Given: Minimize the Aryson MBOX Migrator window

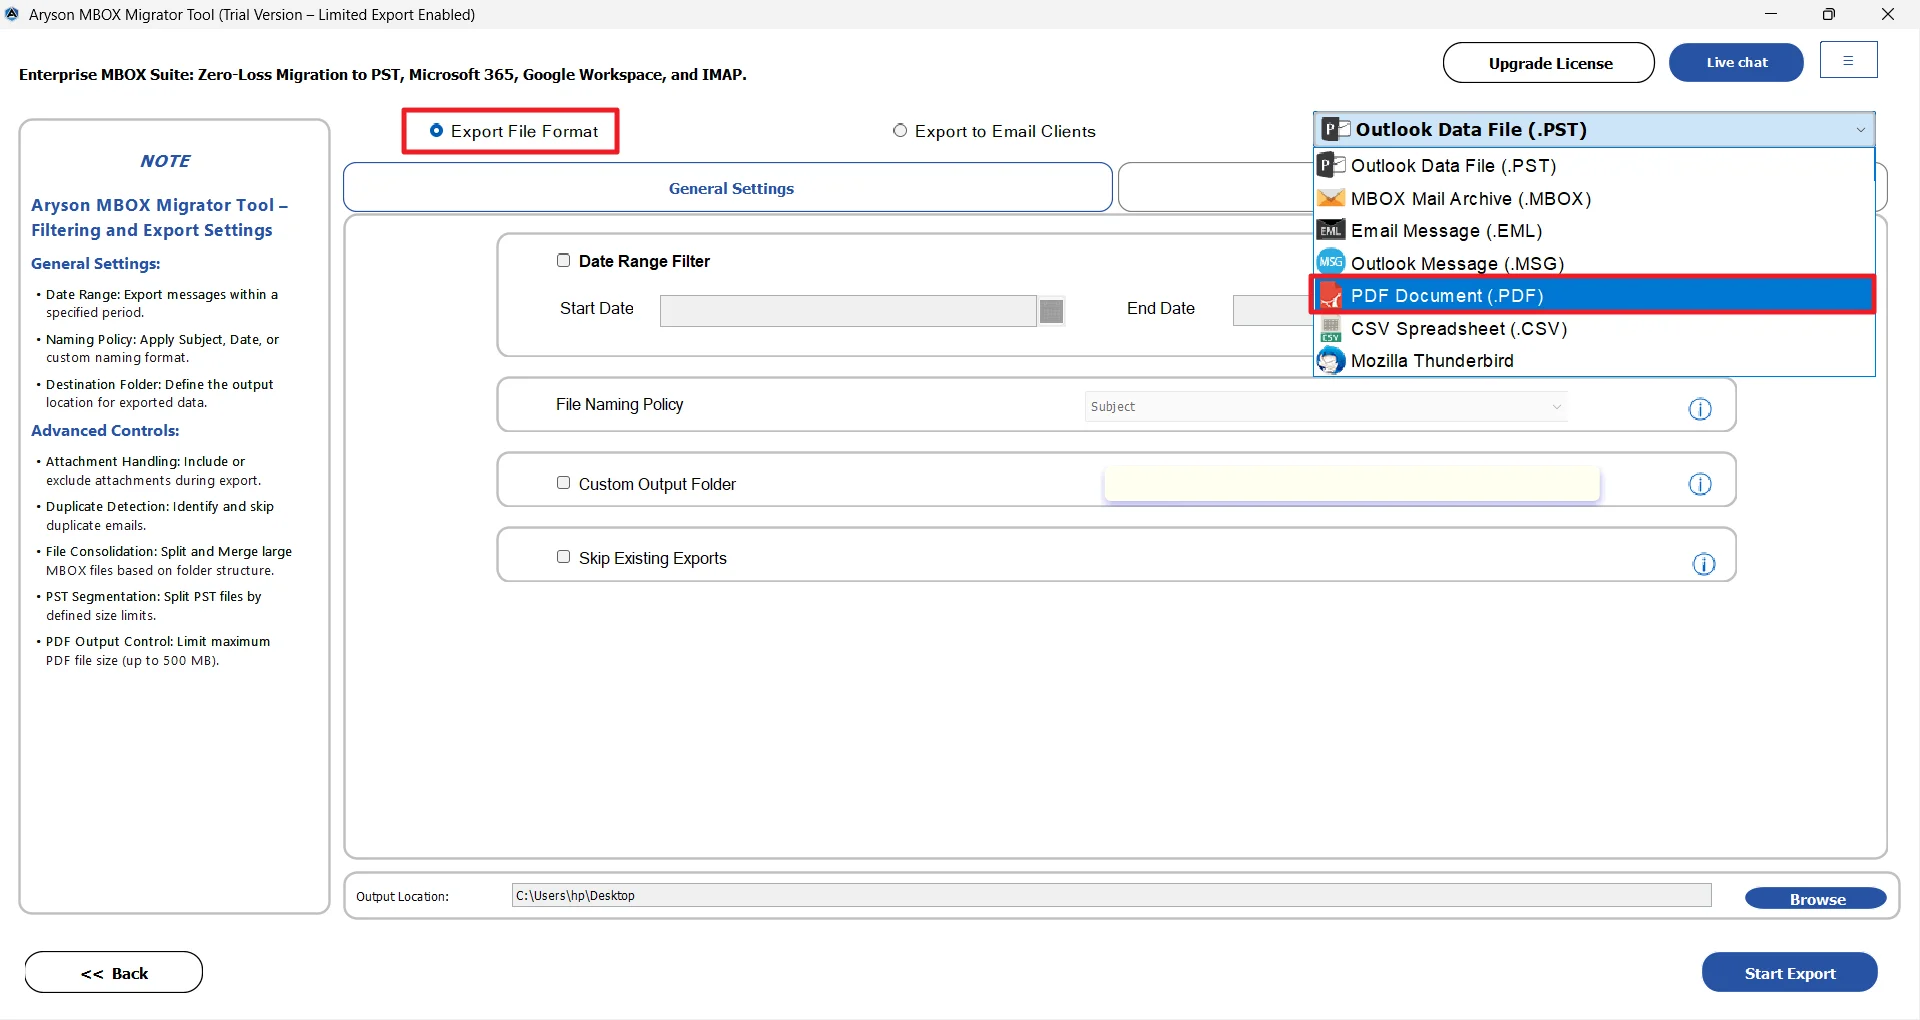Looking at the screenshot, I should [1770, 14].
